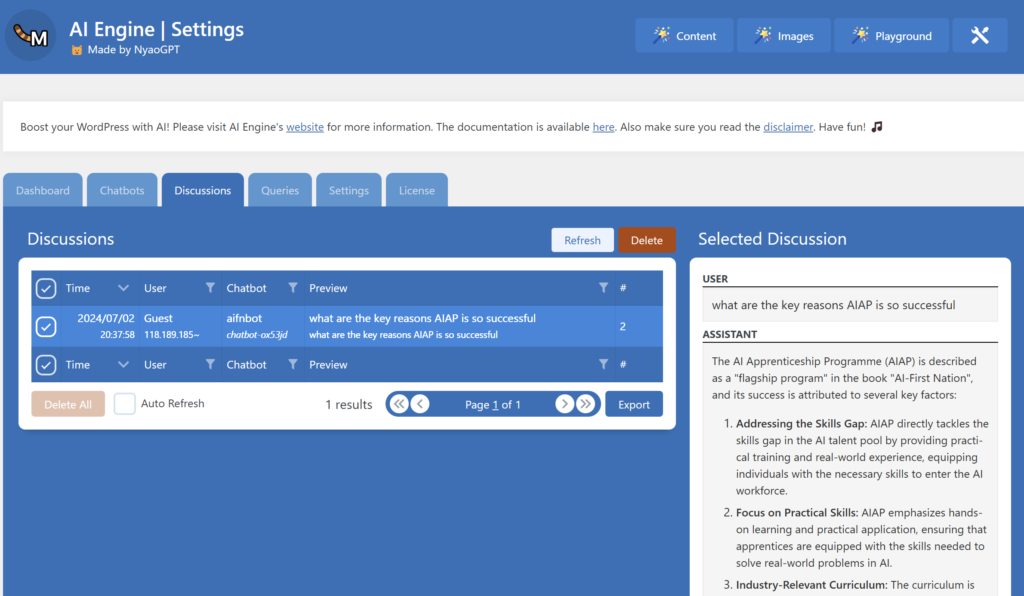The image size is (1024, 596).
Task: Click the AI Engine logo icon
Action: point(30,36)
